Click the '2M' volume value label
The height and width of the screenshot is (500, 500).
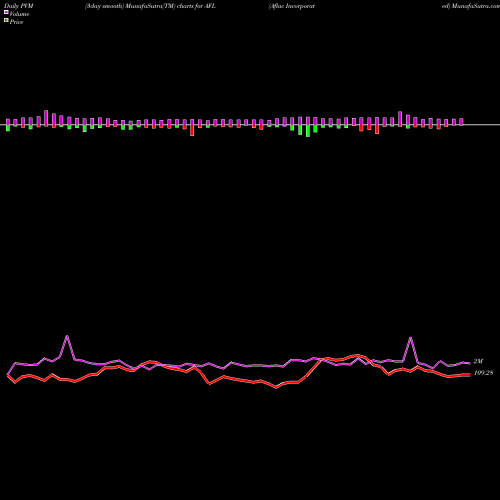pyautogui.click(x=478, y=361)
